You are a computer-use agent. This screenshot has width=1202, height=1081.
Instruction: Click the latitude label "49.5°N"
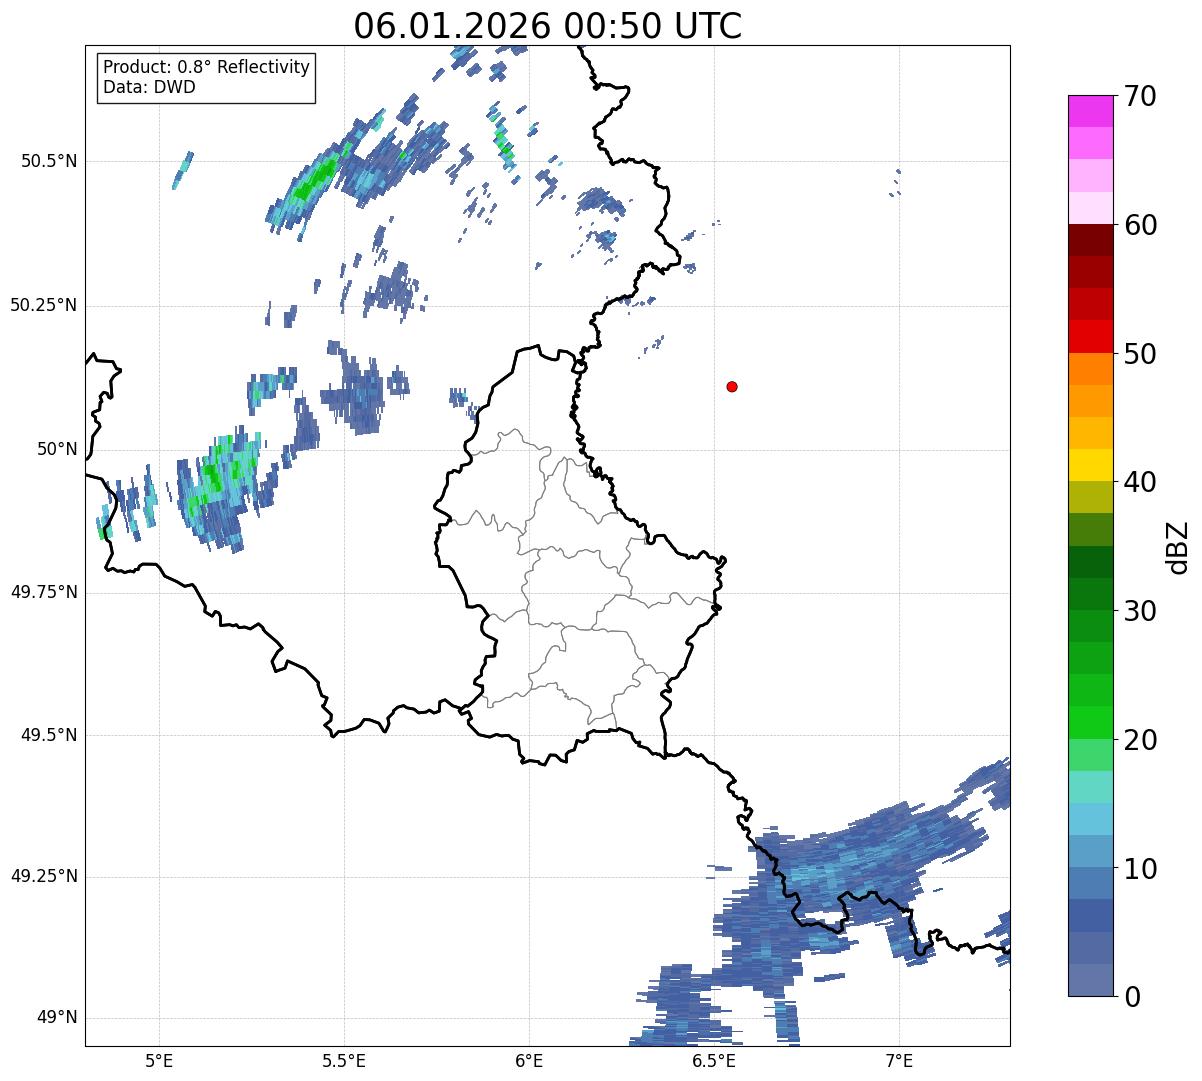pyautogui.click(x=49, y=735)
